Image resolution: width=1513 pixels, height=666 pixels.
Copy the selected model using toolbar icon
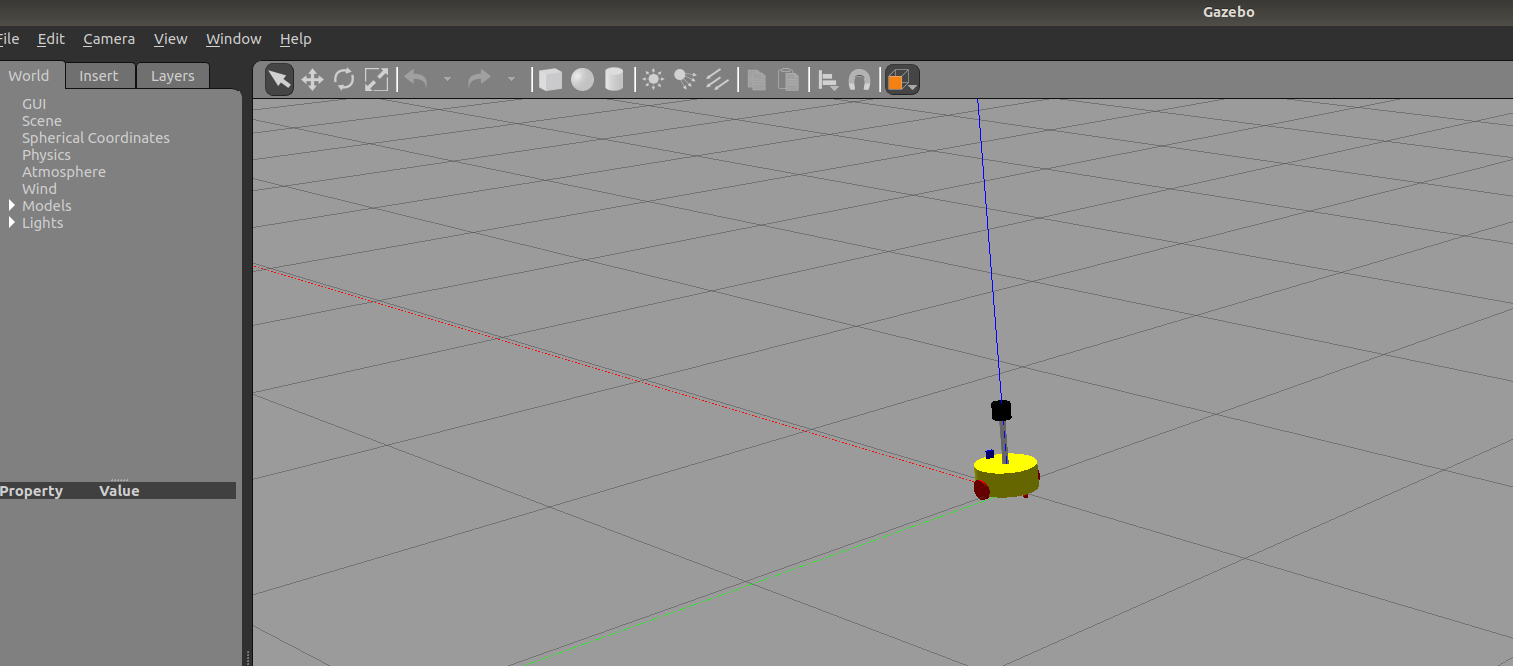pos(757,80)
